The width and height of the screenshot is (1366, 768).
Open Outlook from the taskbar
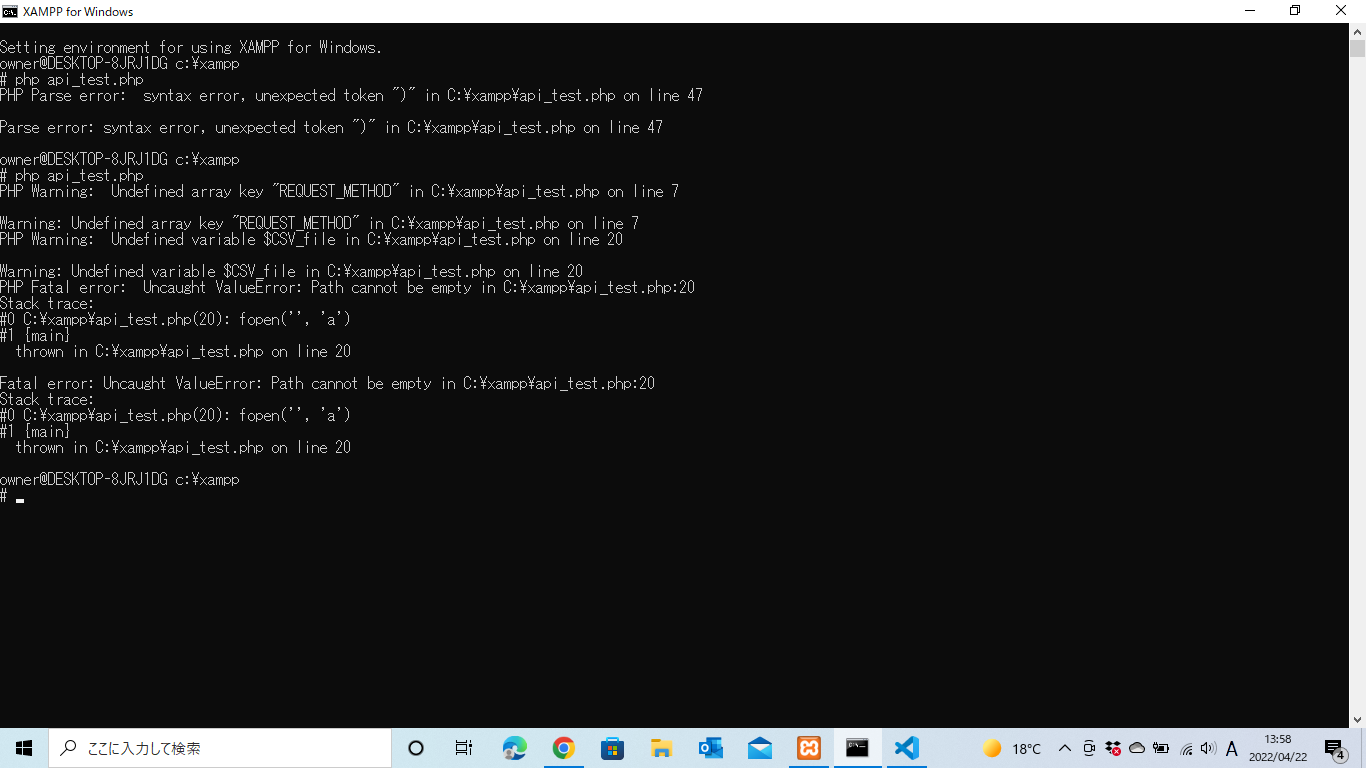[x=710, y=748]
